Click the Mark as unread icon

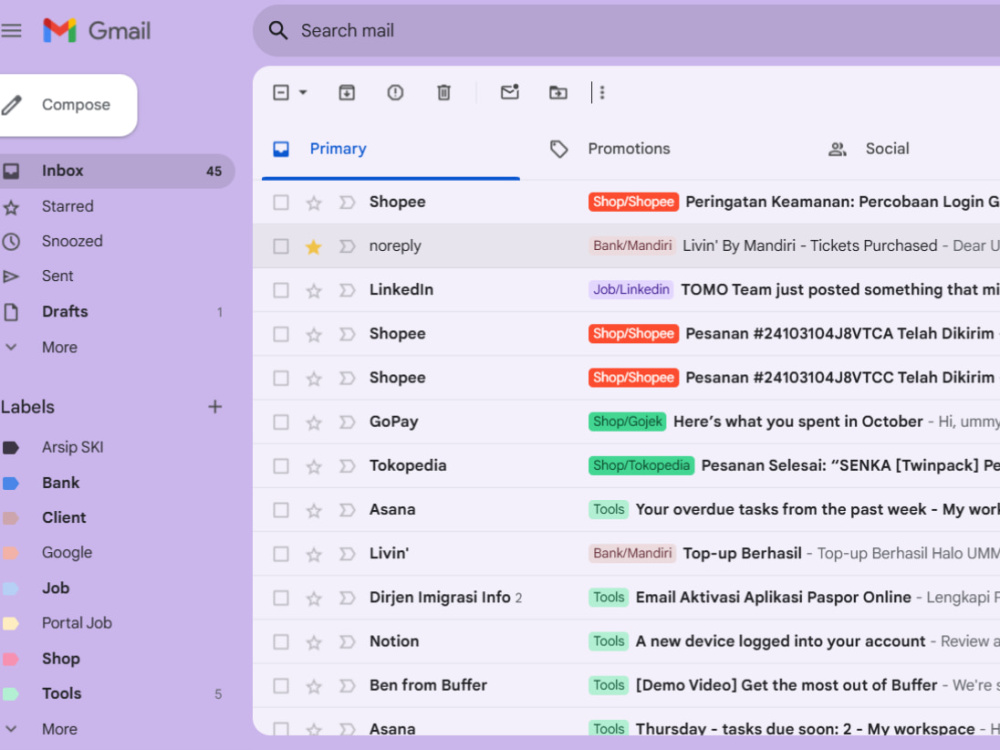click(510, 92)
